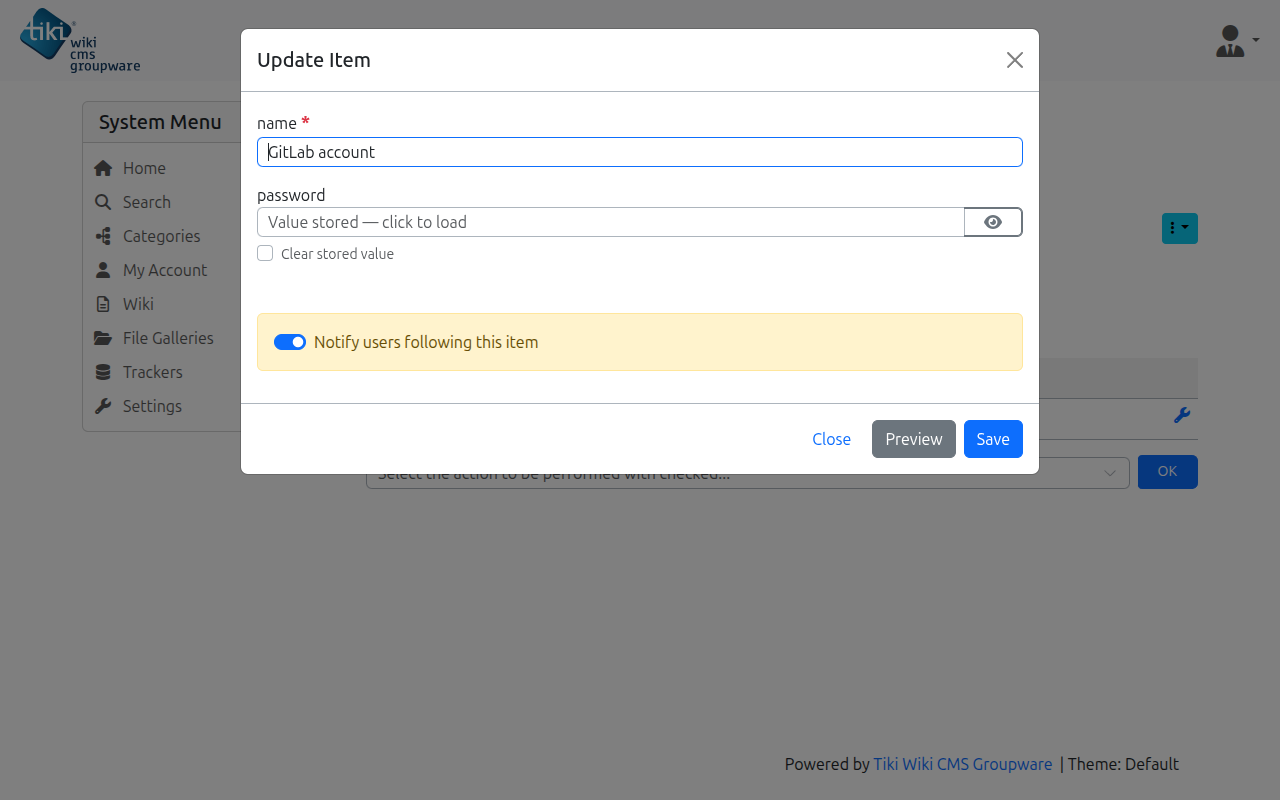Viewport: 1280px width, 800px height.
Task: Open the Settings menu item
Action: click(152, 406)
